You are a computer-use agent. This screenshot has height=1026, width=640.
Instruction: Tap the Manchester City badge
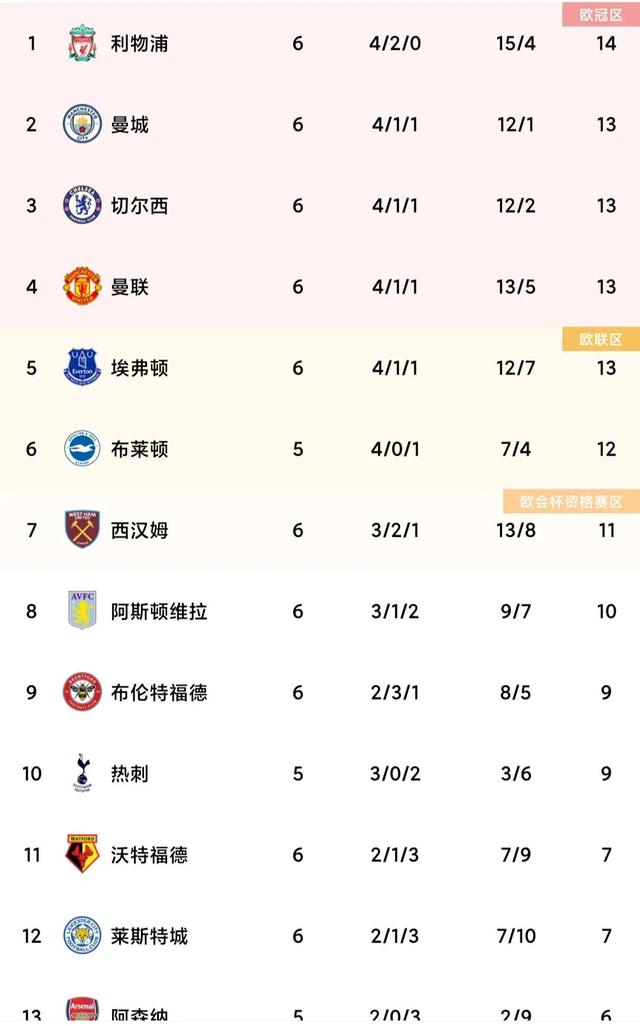coord(82,124)
